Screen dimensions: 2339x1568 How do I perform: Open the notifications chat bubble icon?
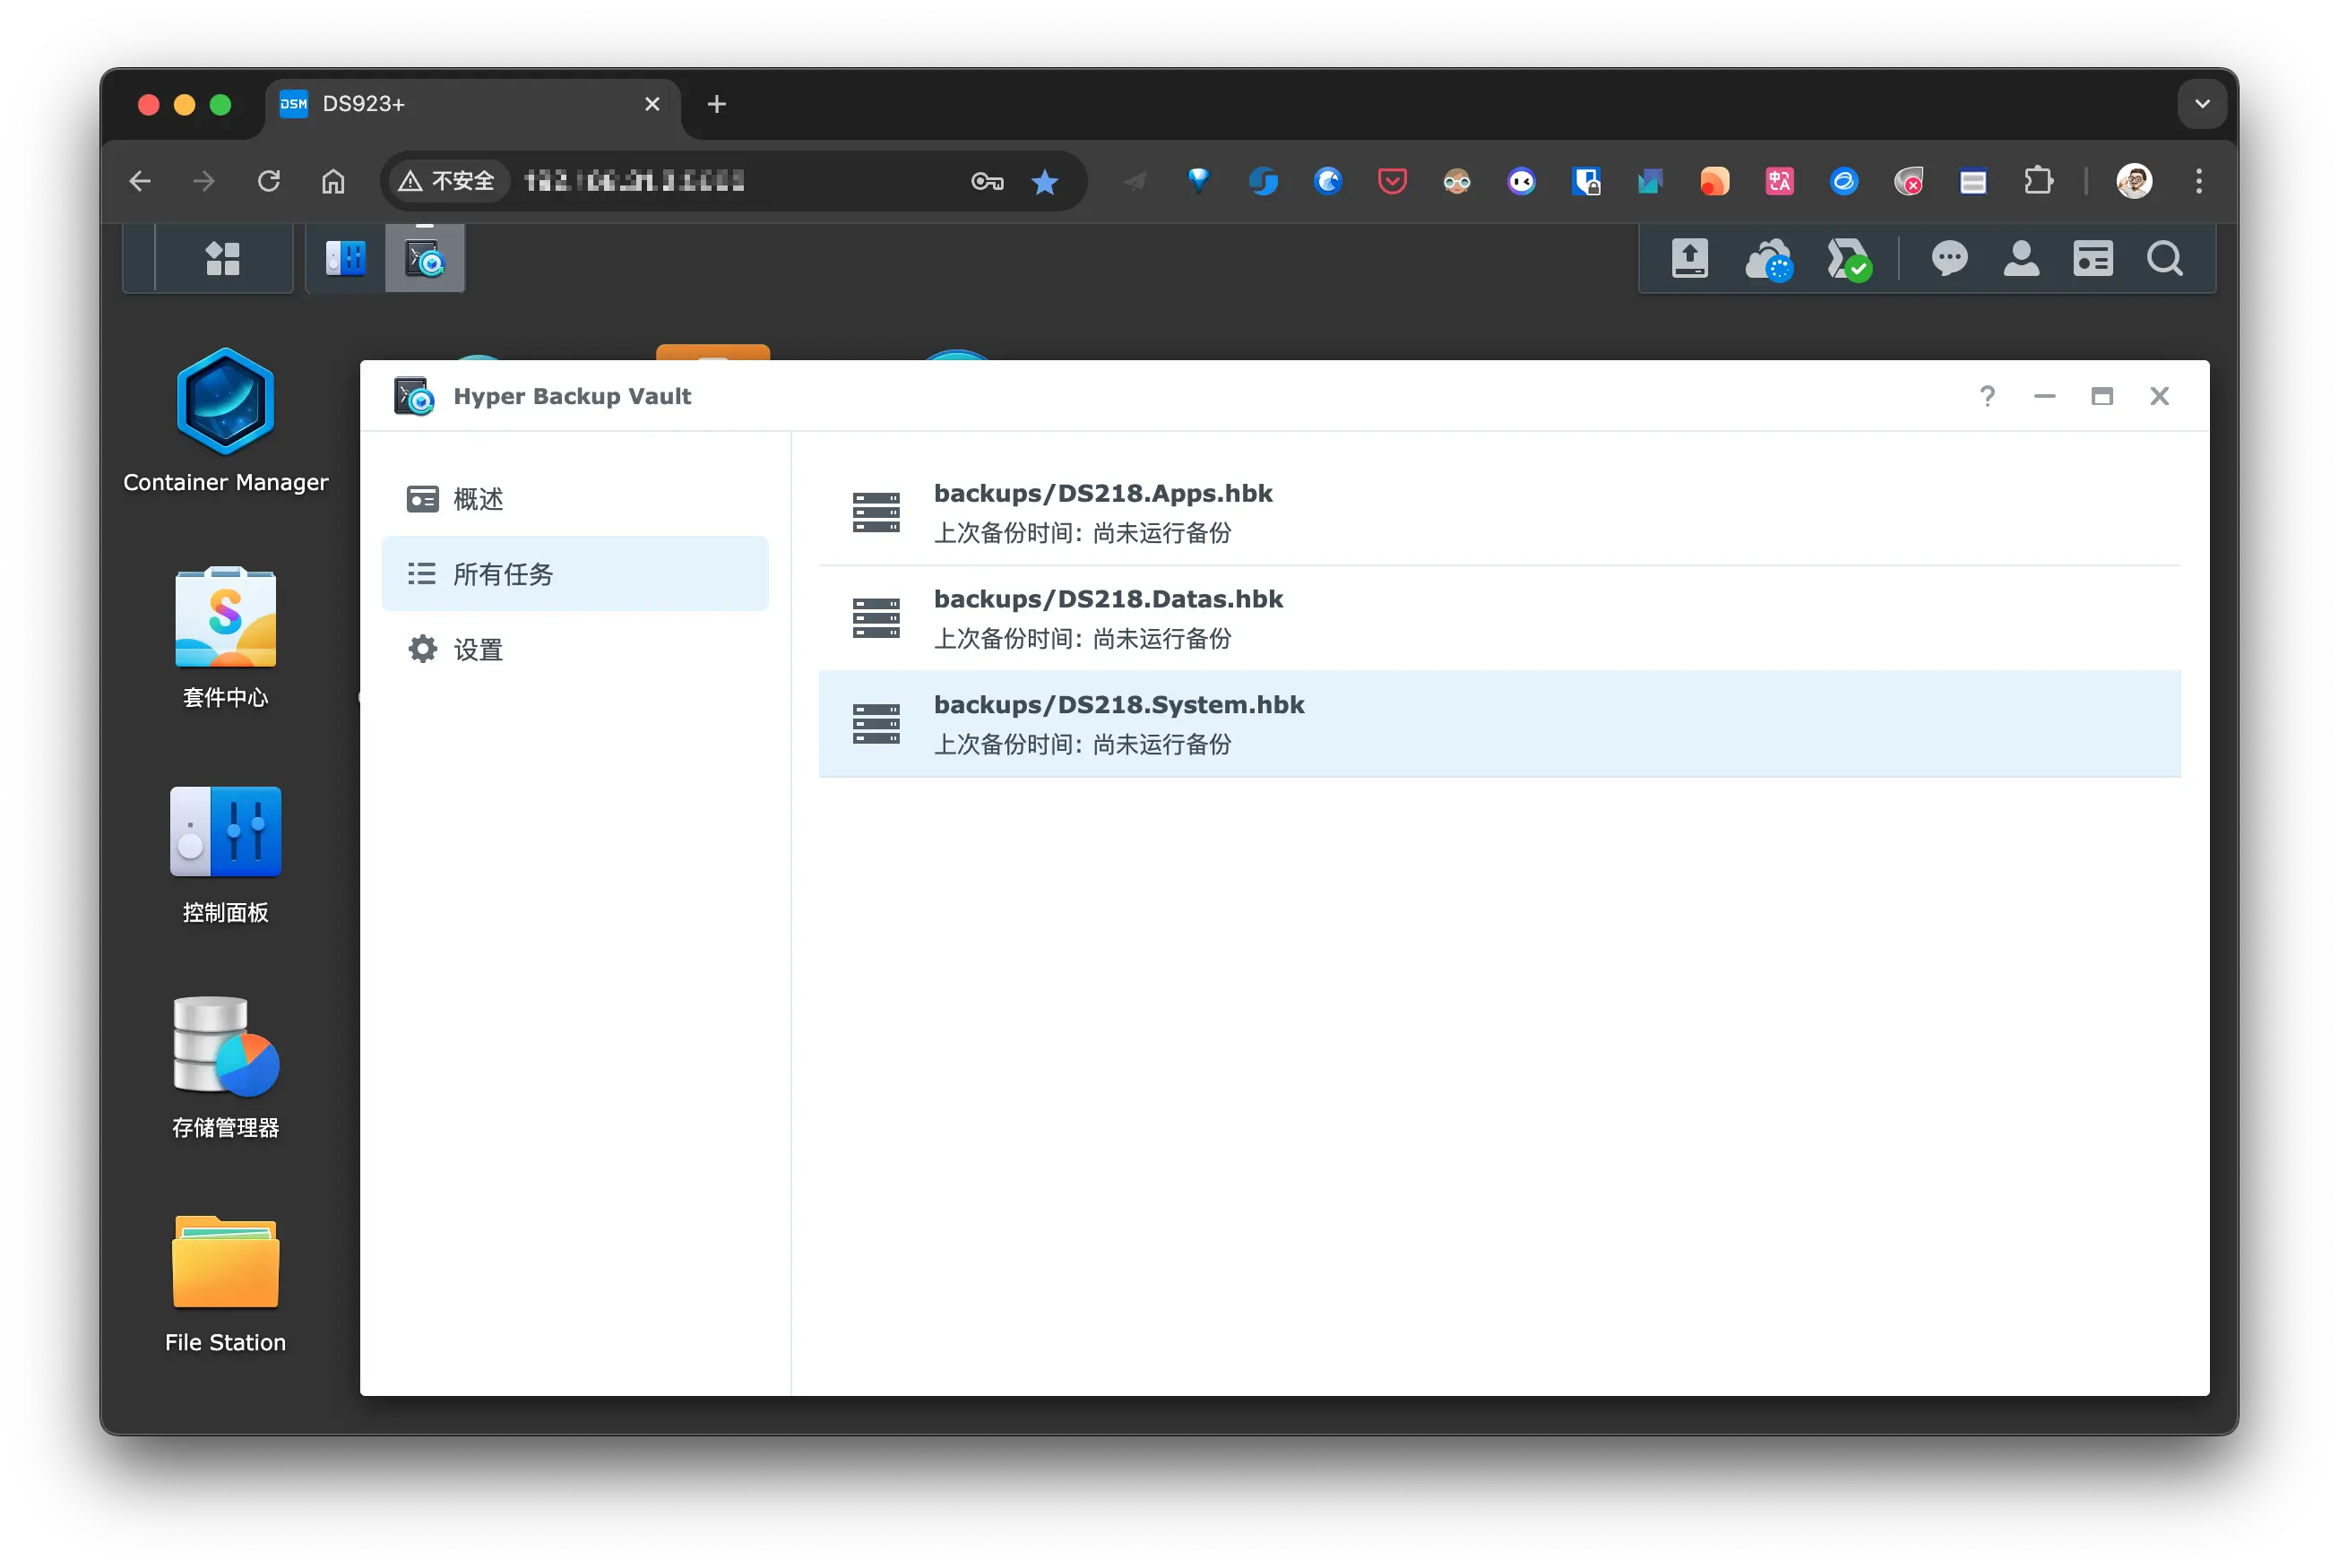1949,259
